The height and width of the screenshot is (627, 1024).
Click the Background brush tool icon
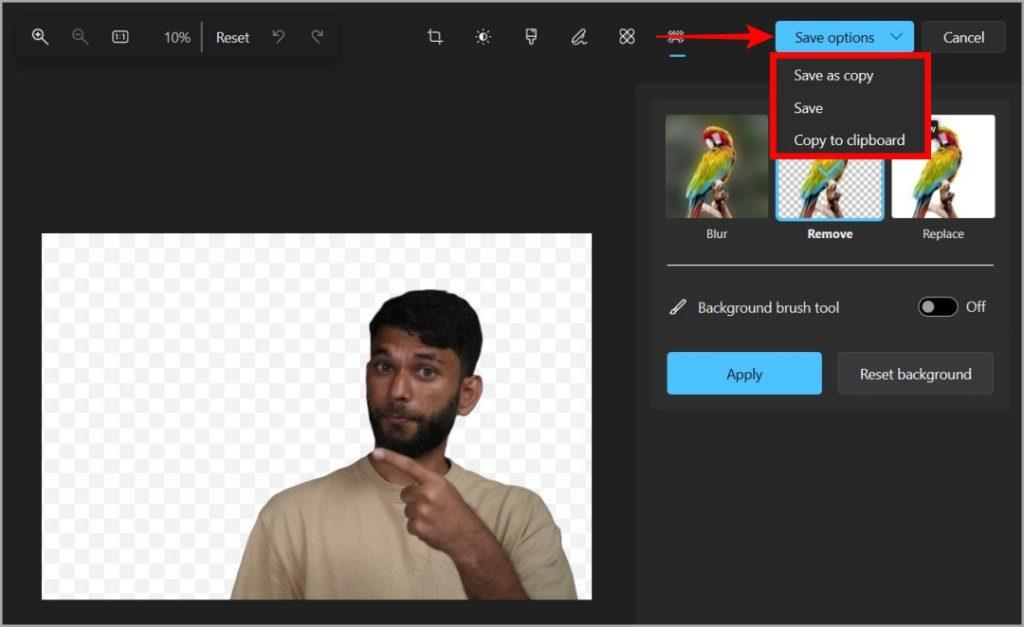tap(678, 307)
